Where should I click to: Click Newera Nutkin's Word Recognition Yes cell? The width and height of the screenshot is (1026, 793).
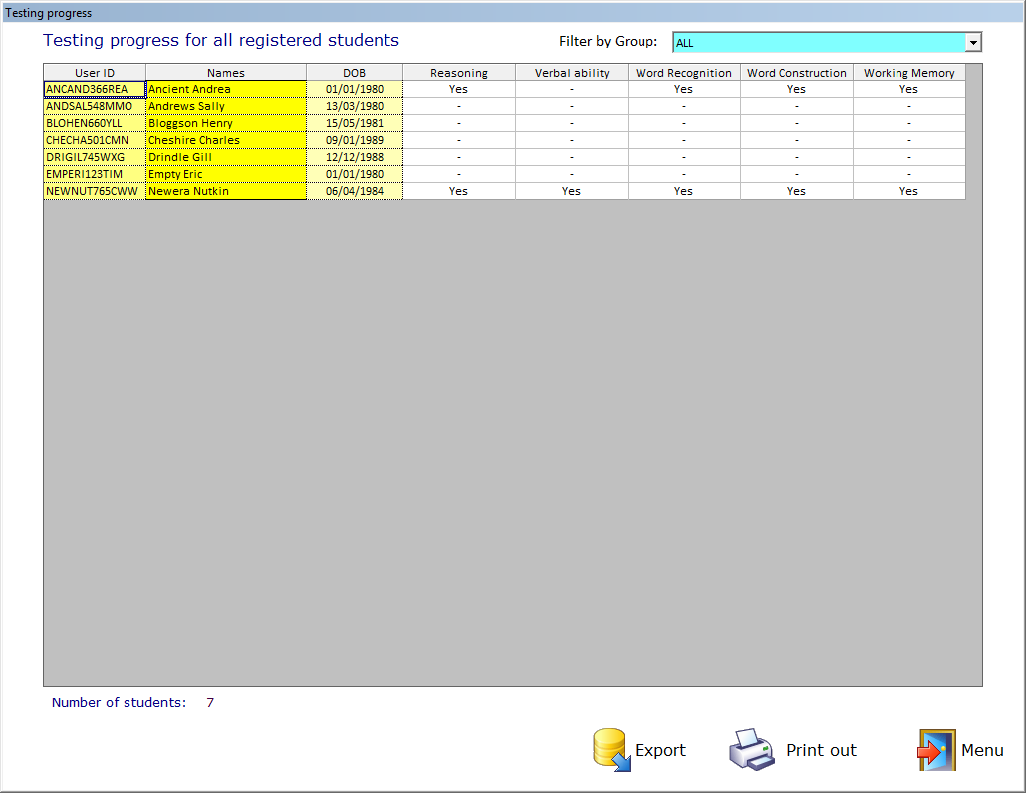(x=684, y=191)
